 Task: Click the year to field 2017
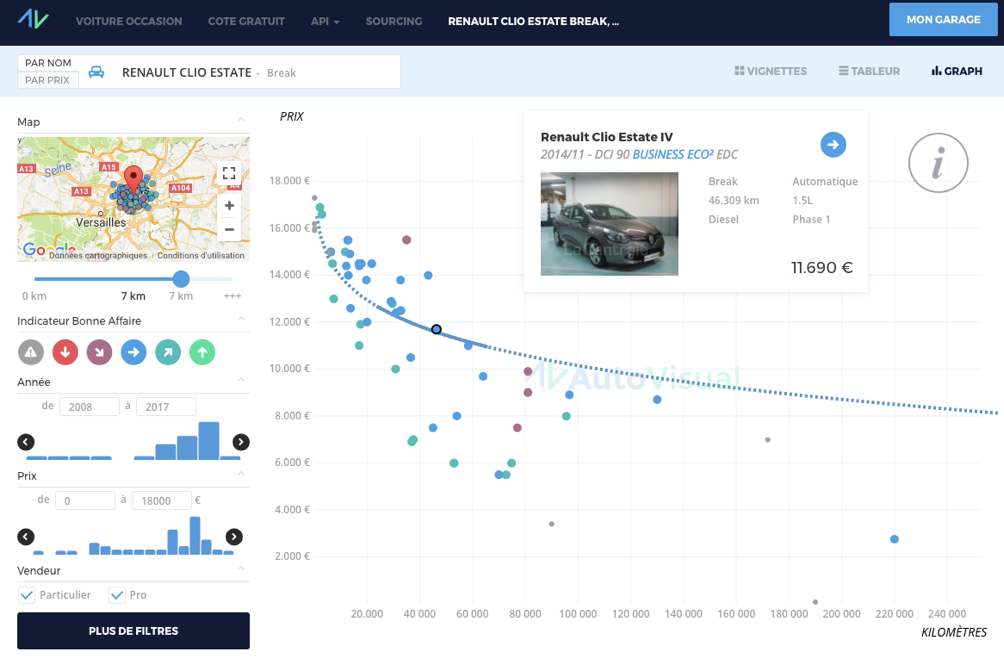pos(166,406)
